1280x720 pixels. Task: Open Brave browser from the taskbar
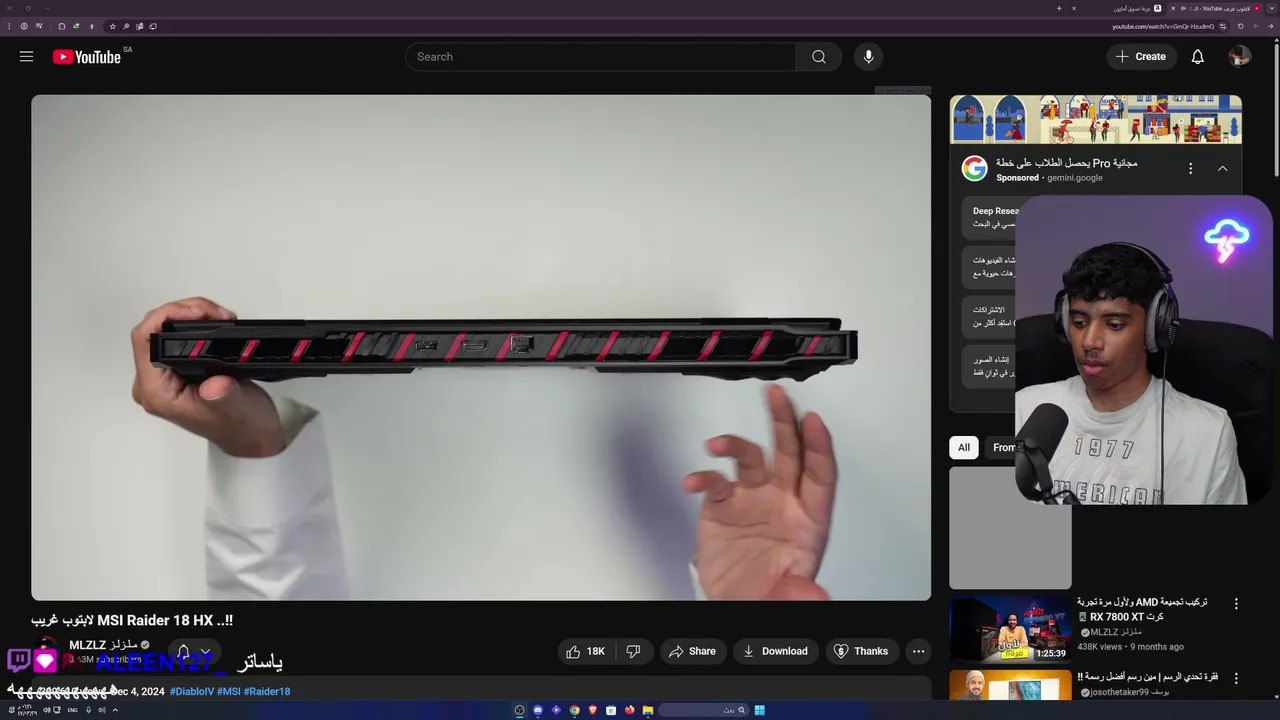[593, 710]
